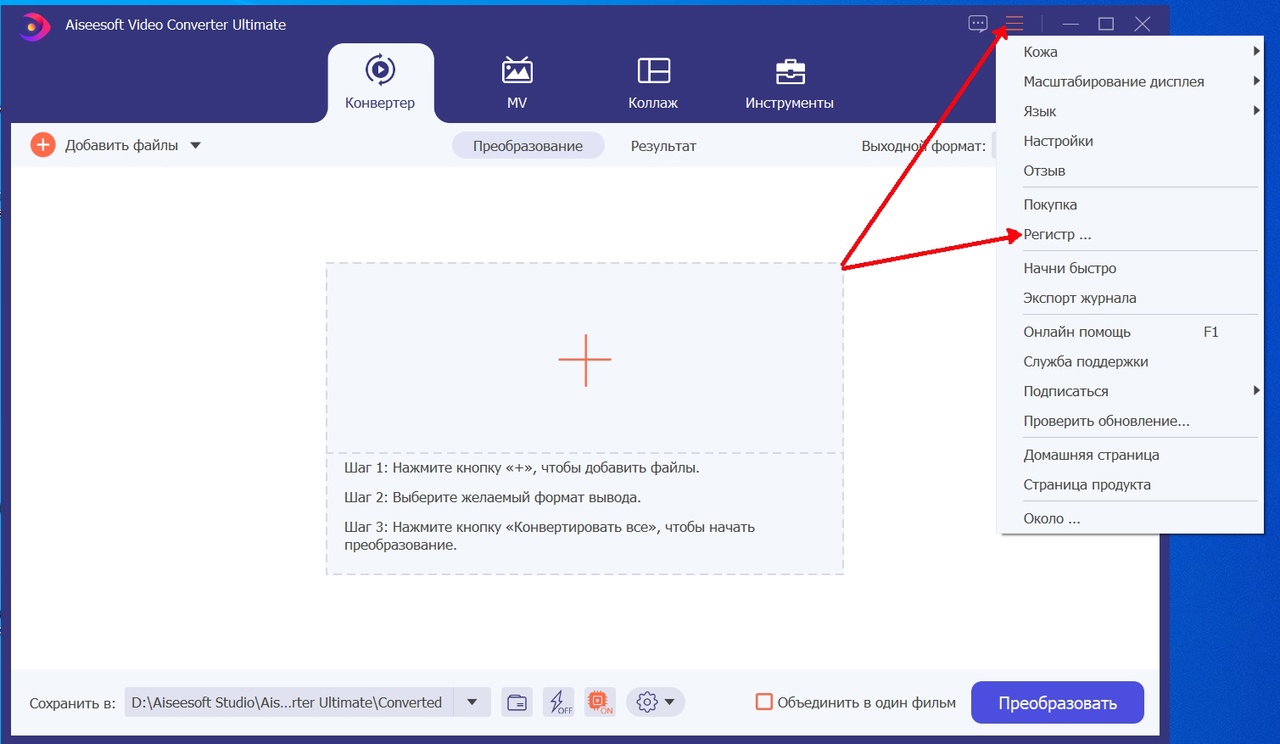1280x744 pixels.
Task: Switch to the MV tab
Action: pyautogui.click(x=517, y=82)
